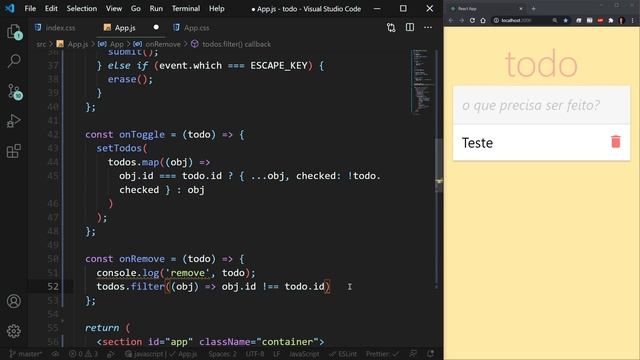Click the Open Changes icon in the editor toolbar
The height and width of the screenshot is (360, 640).
391,27
